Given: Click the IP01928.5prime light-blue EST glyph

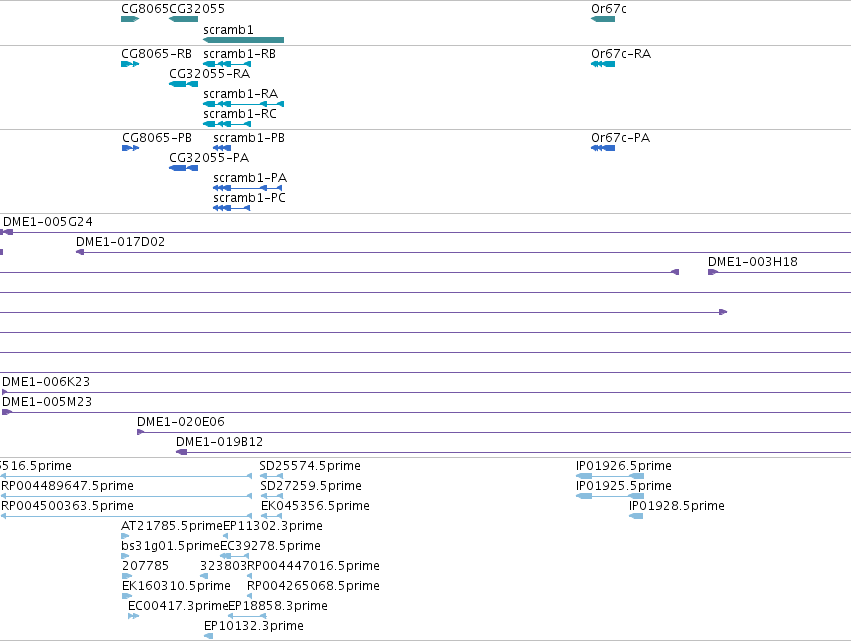Looking at the screenshot, I should coord(636,516).
